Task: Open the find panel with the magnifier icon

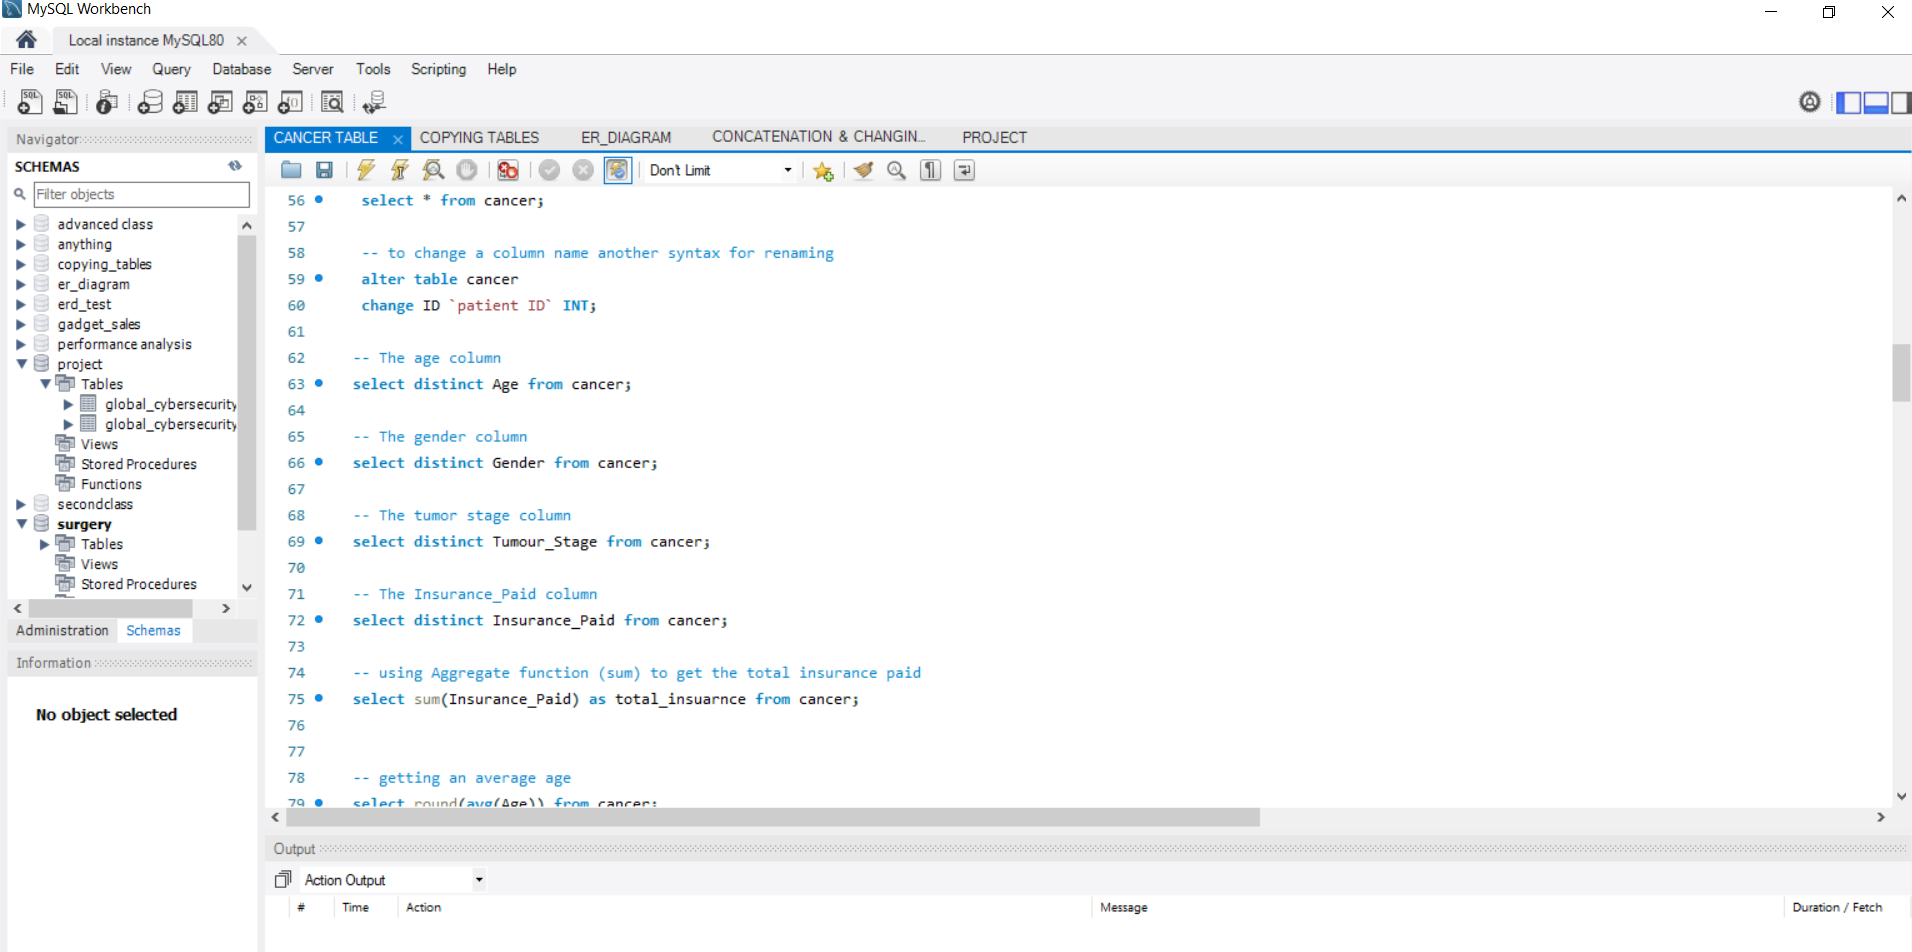Action: coord(897,170)
